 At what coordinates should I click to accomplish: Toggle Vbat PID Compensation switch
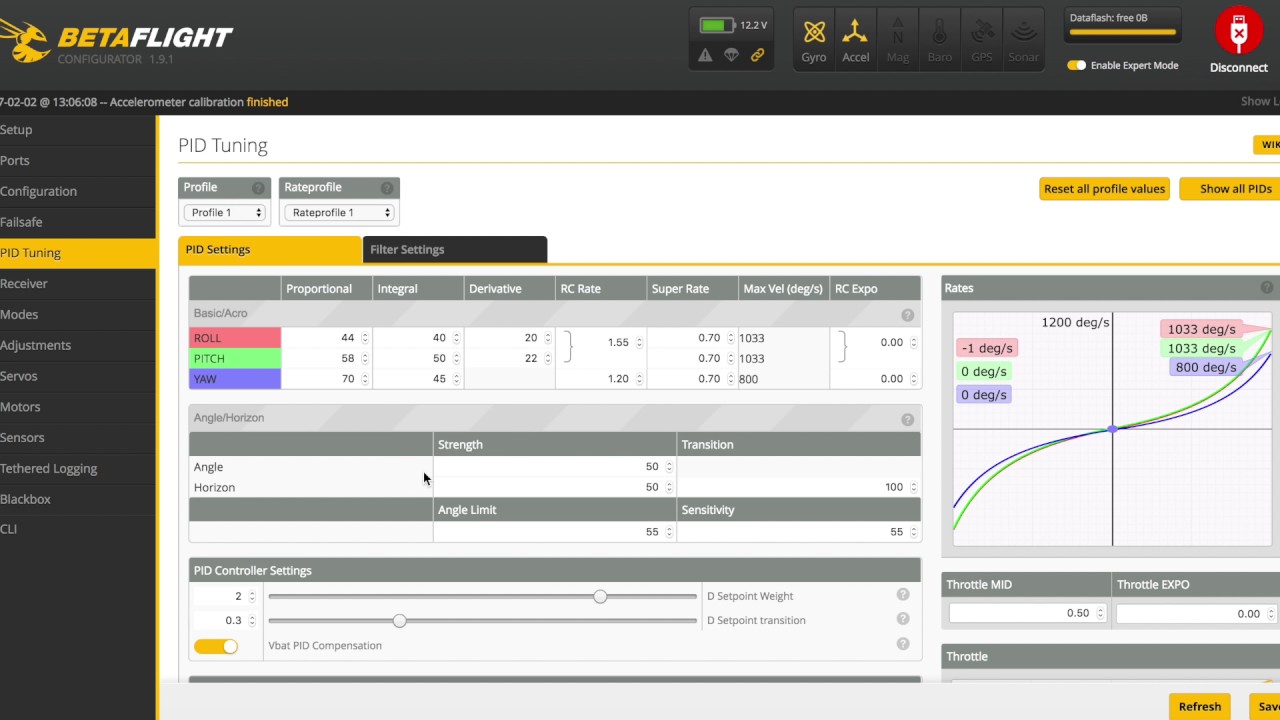(x=216, y=646)
